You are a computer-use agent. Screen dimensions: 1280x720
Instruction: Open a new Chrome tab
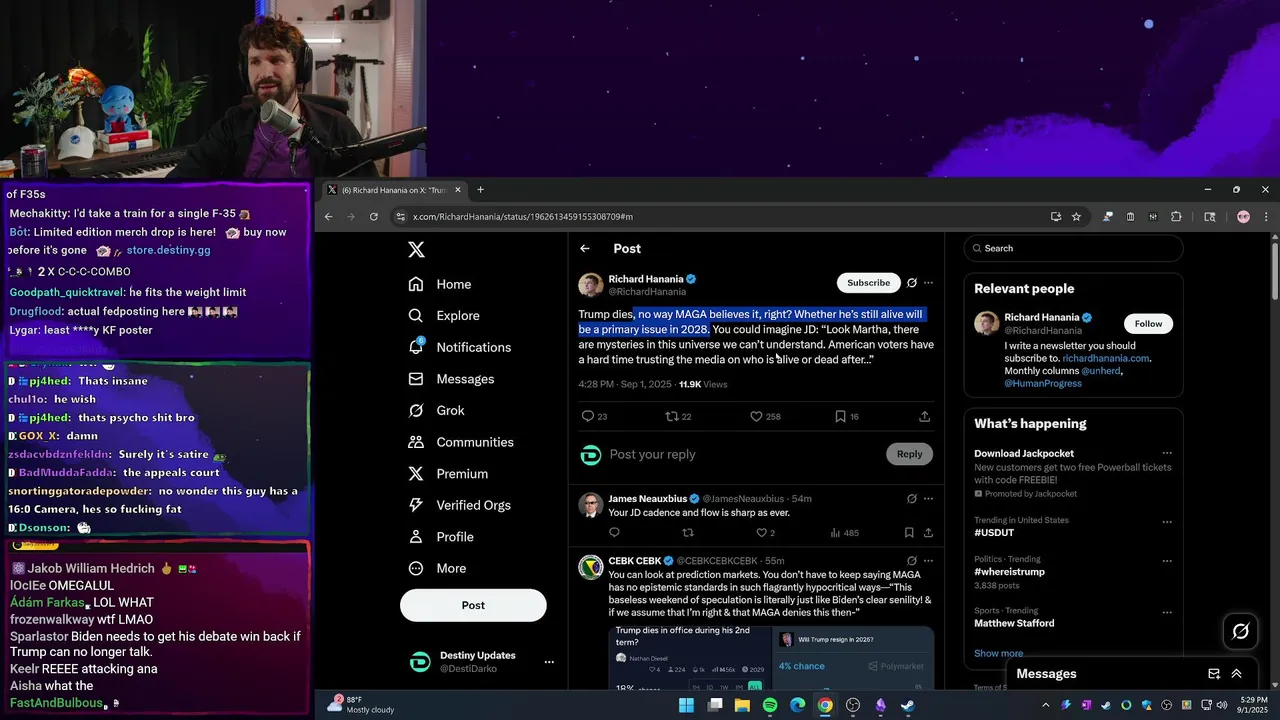[x=480, y=190]
